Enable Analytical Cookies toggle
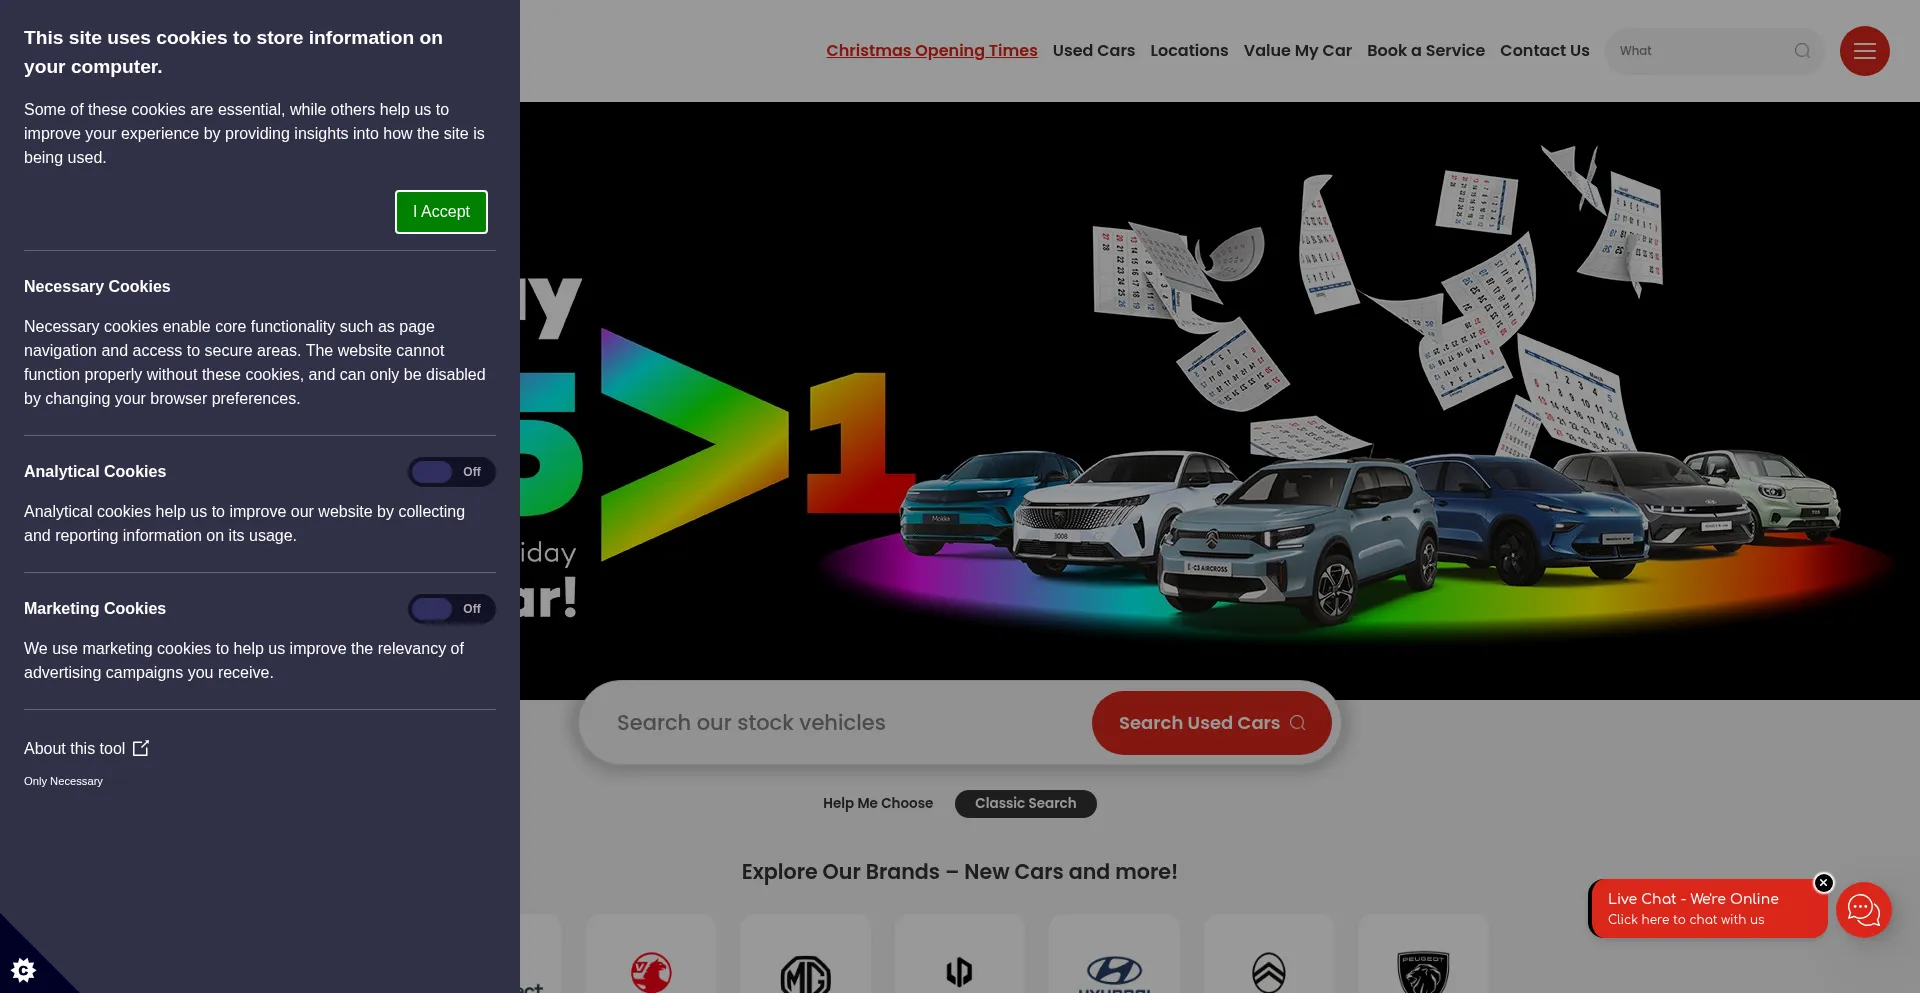This screenshot has height=993, width=1920. (451, 472)
